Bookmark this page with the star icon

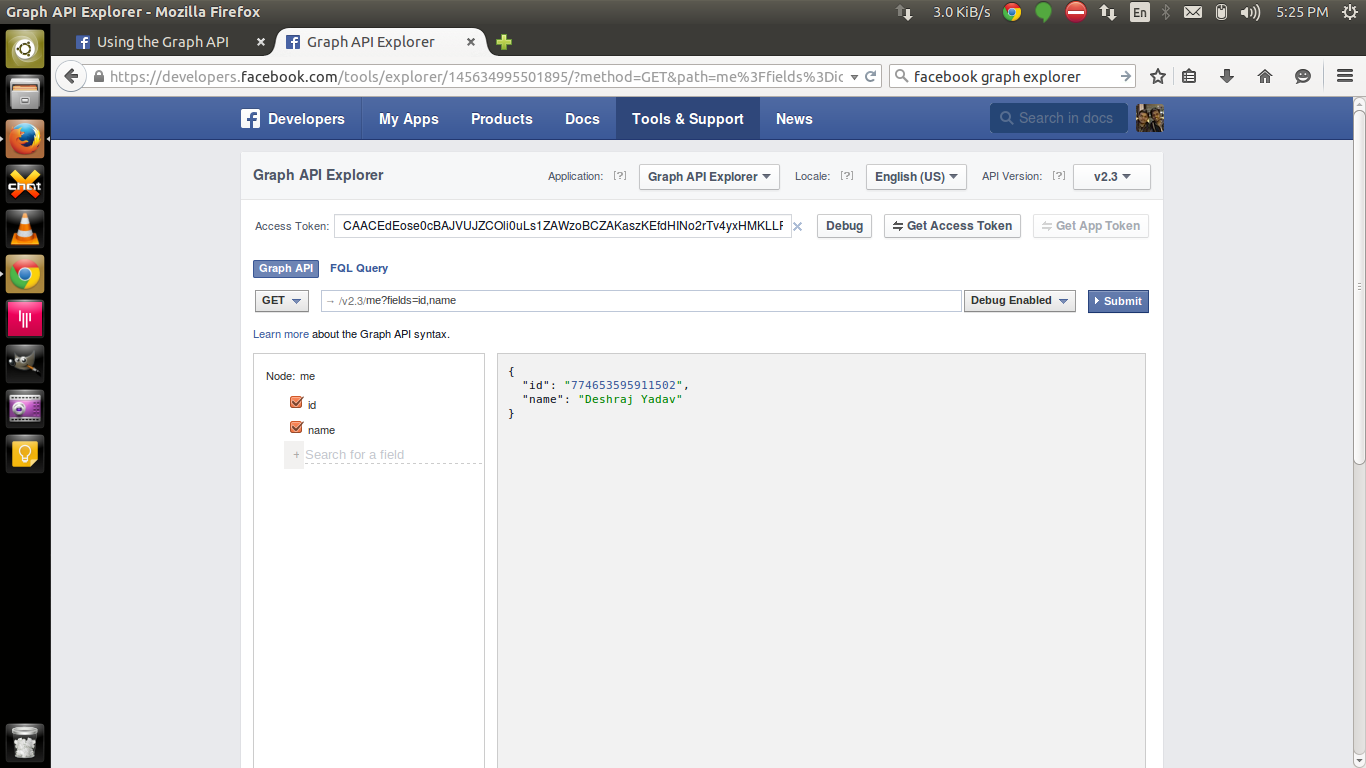(1158, 76)
